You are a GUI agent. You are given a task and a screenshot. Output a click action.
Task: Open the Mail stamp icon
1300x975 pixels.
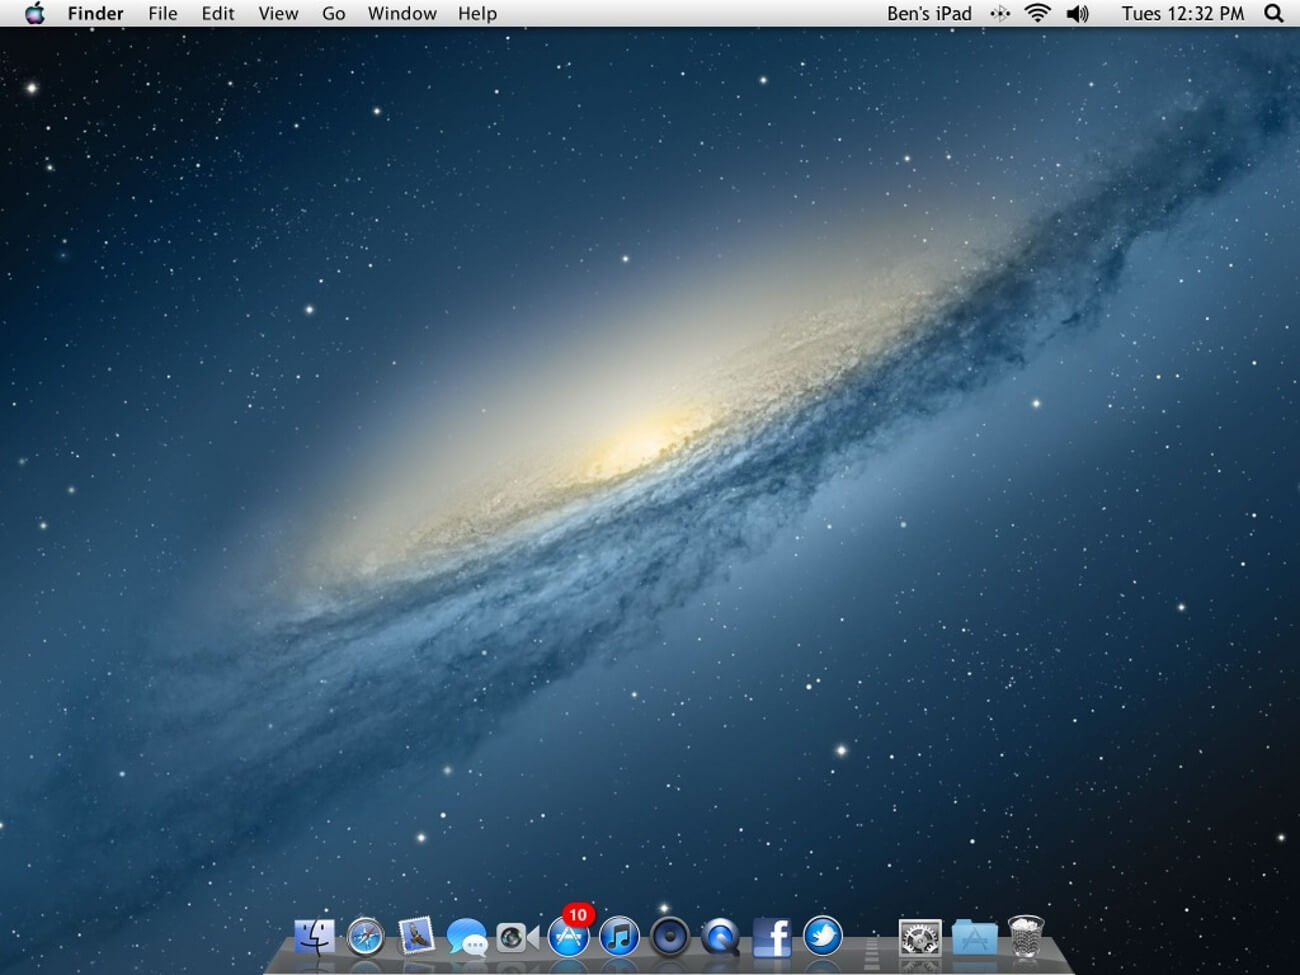(x=416, y=937)
